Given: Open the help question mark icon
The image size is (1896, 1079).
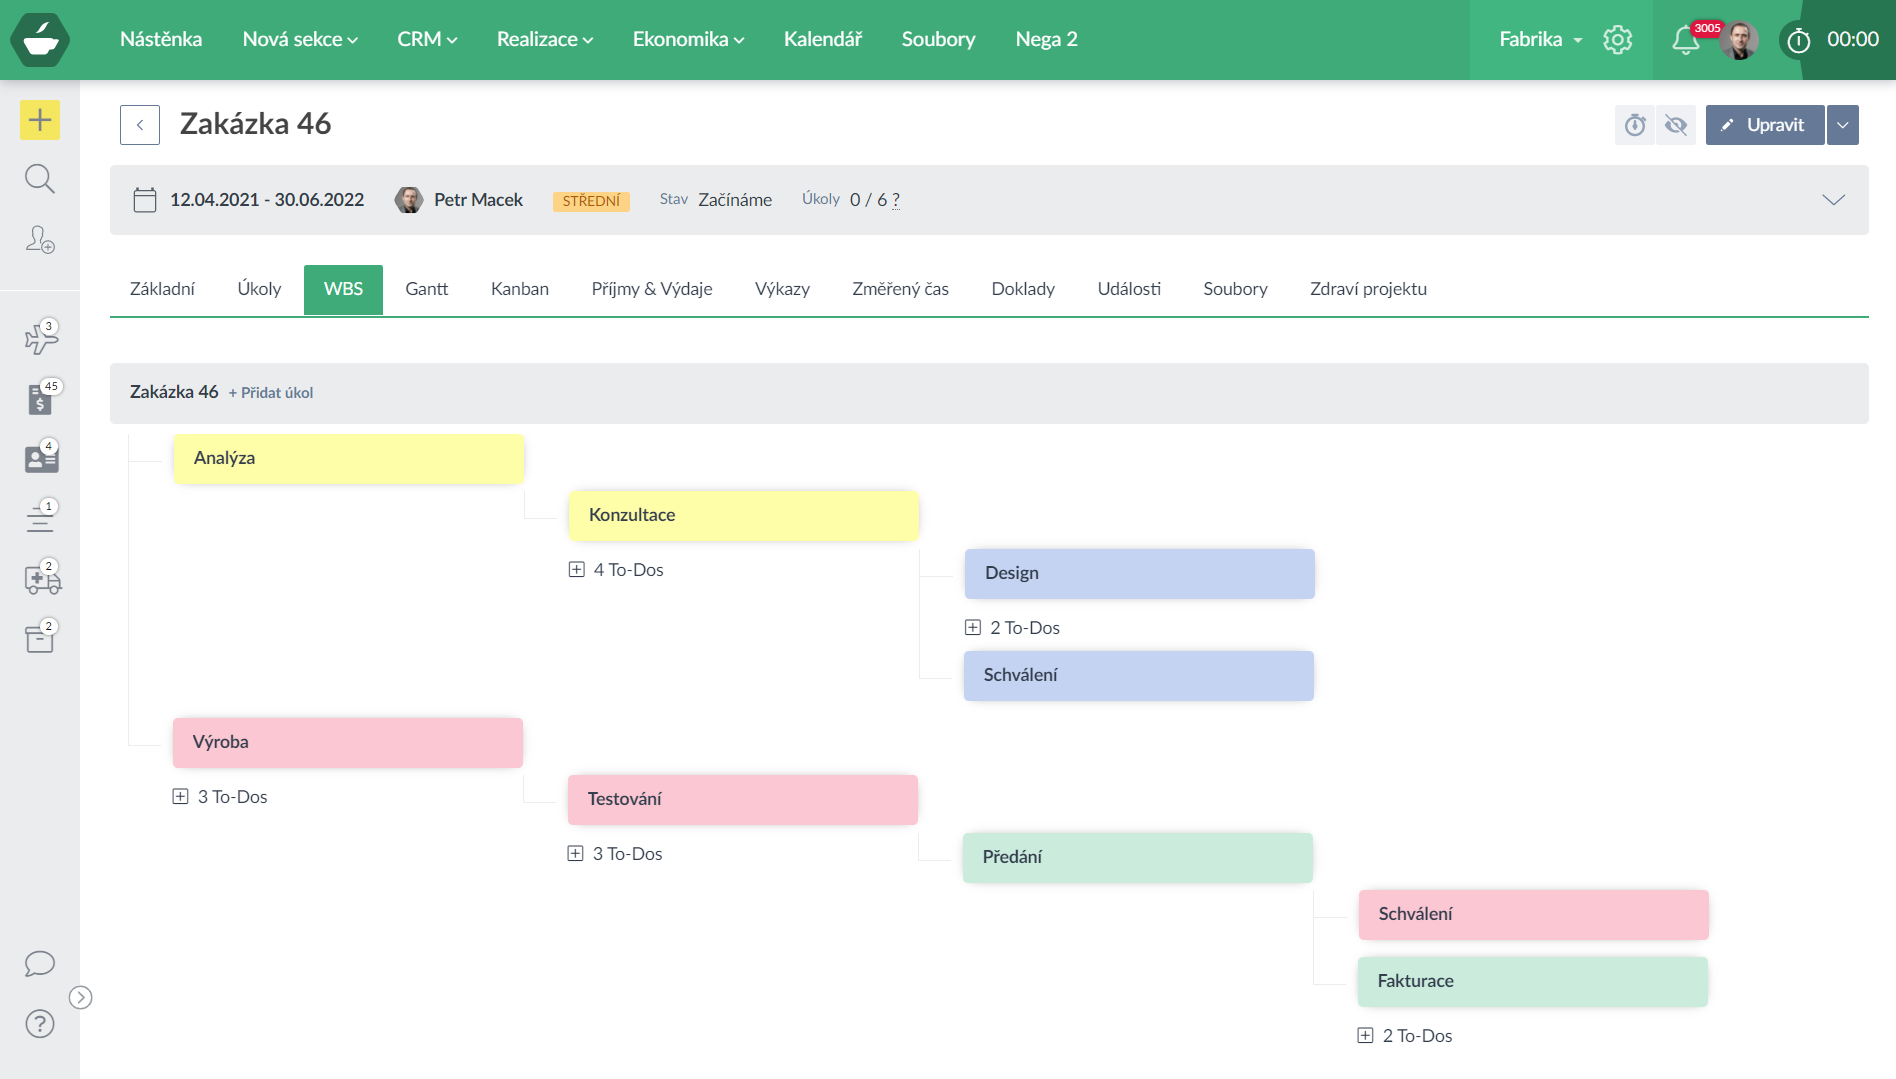Looking at the screenshot, I should [x=40, y=1024].
